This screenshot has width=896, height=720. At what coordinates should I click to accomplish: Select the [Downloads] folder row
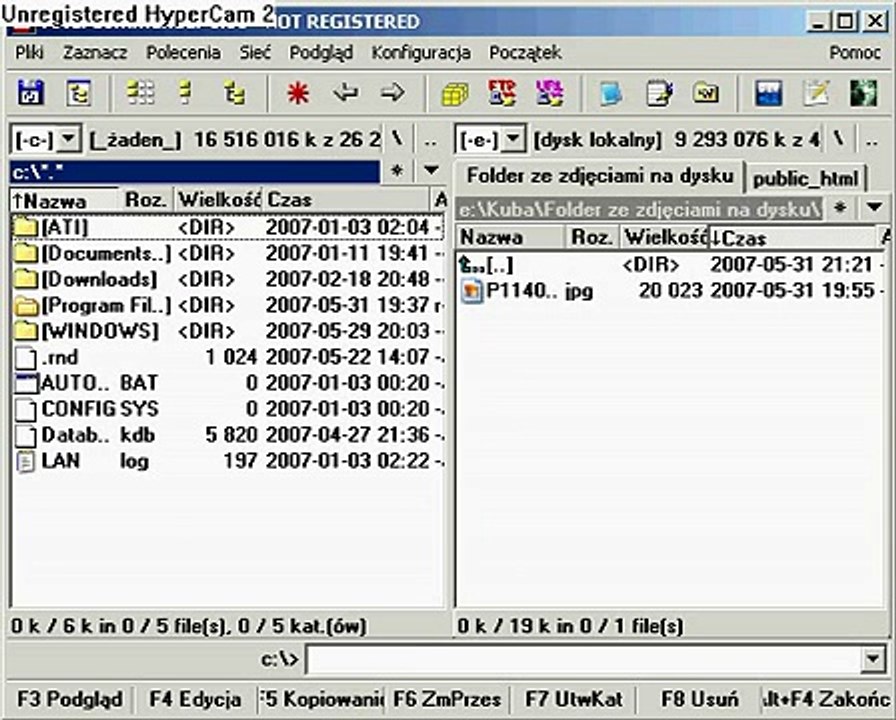point(227,279)
